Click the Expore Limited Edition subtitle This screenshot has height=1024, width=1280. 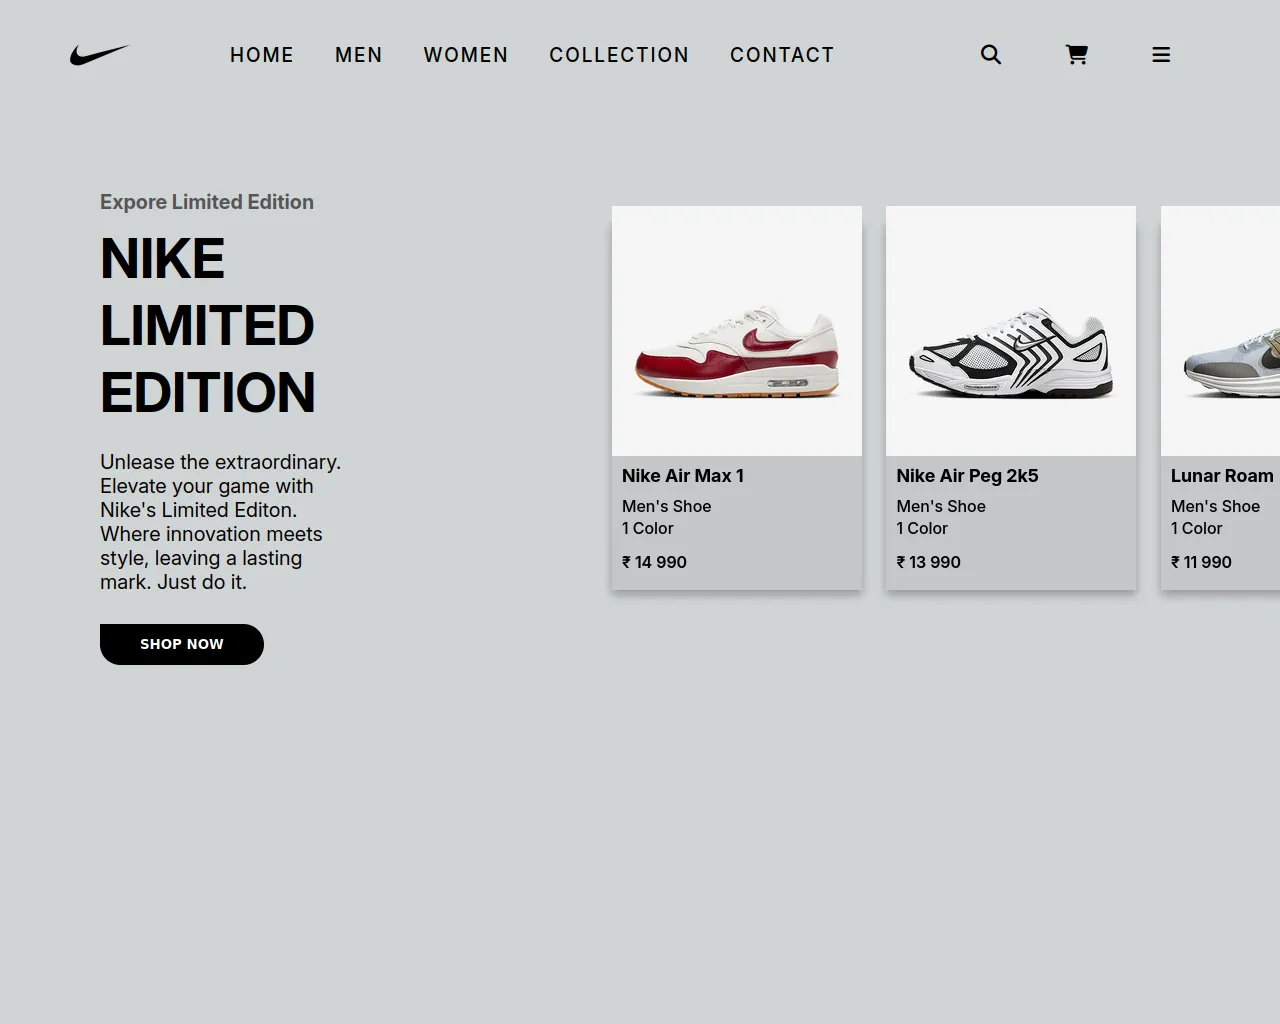click(207, 202)
